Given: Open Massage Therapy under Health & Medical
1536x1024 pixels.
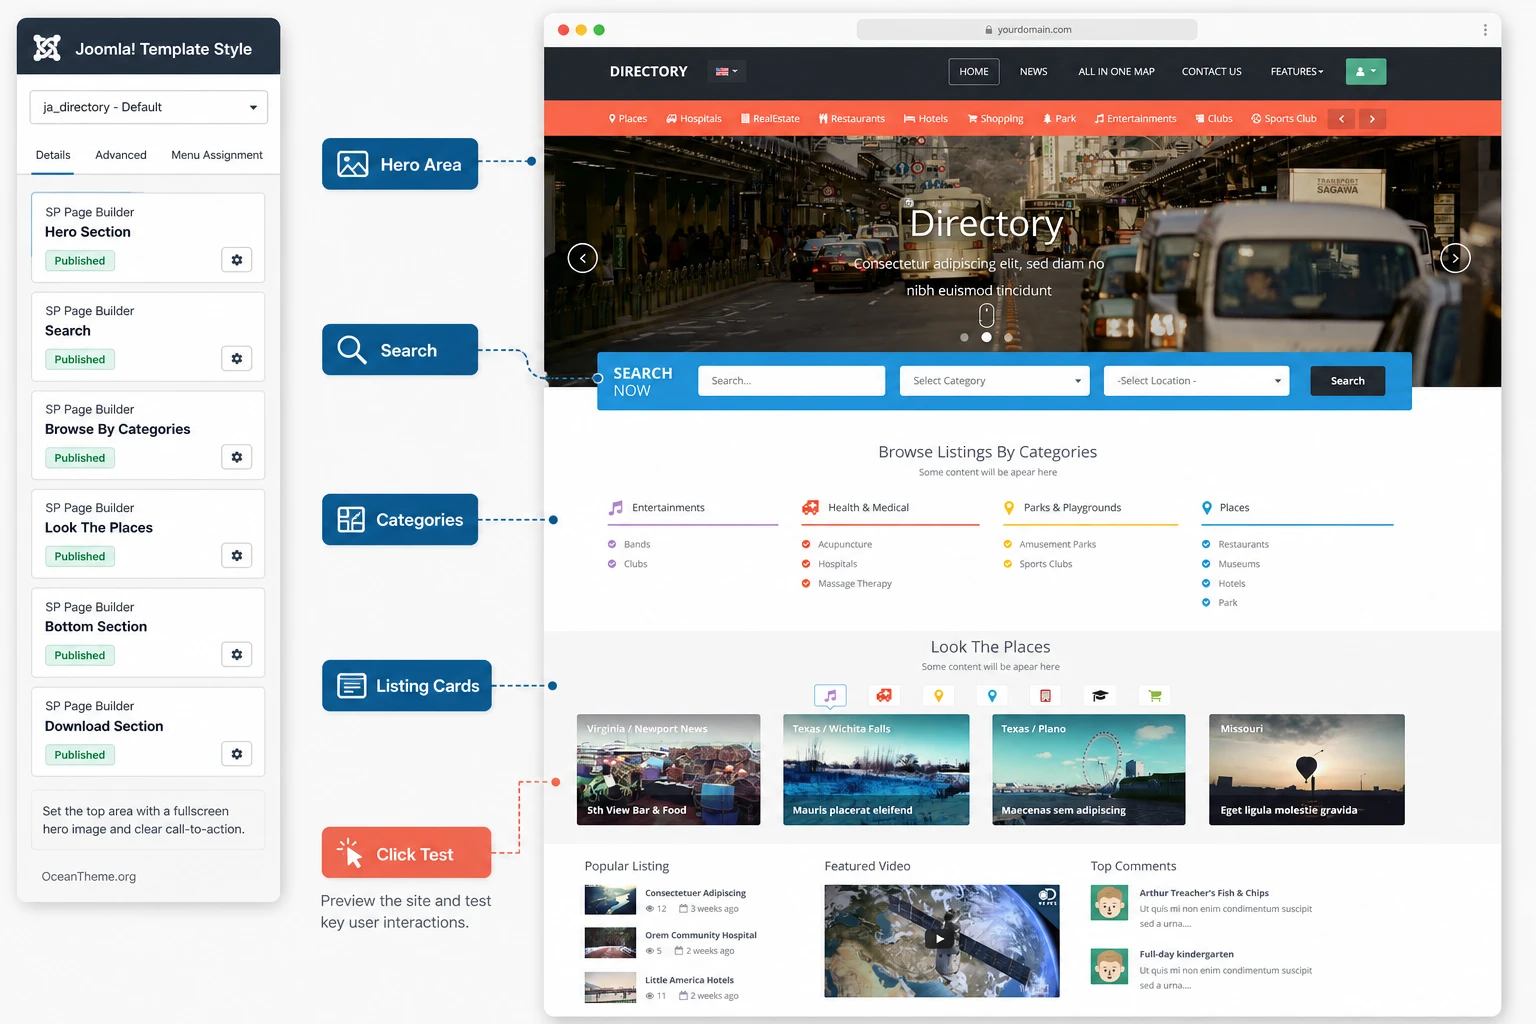Looking at the screenshot, I should (854, 583).
